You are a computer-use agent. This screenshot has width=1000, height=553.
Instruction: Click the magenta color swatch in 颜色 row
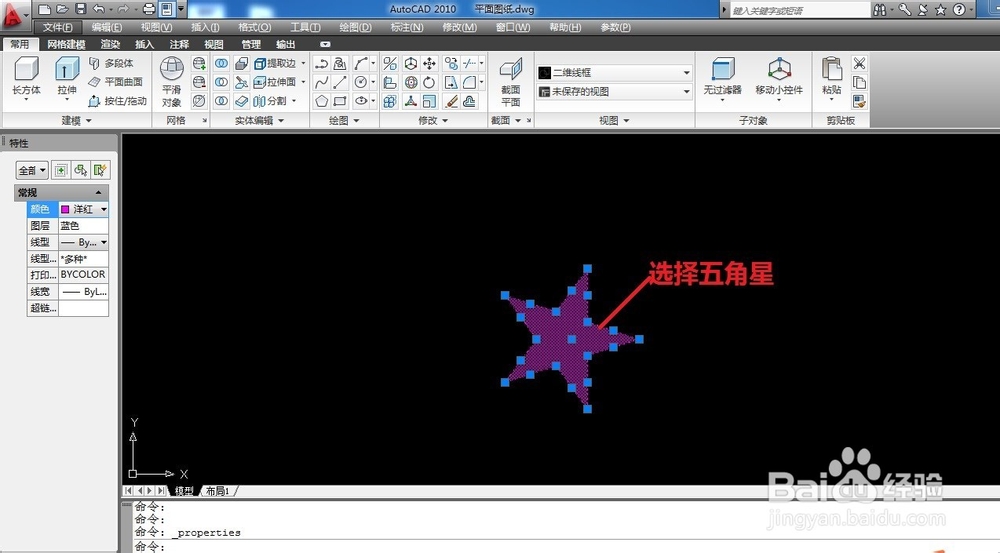click(x=65, y=209)
